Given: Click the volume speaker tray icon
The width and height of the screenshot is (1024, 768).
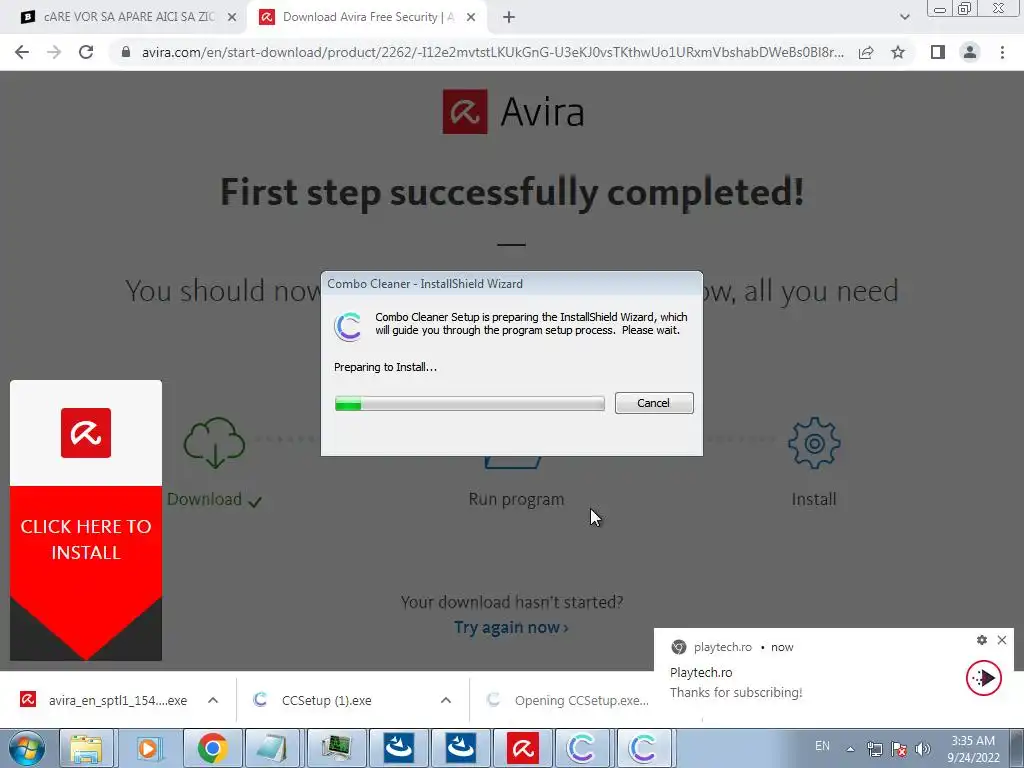Looking at the screenshot, I should [923, 749].
